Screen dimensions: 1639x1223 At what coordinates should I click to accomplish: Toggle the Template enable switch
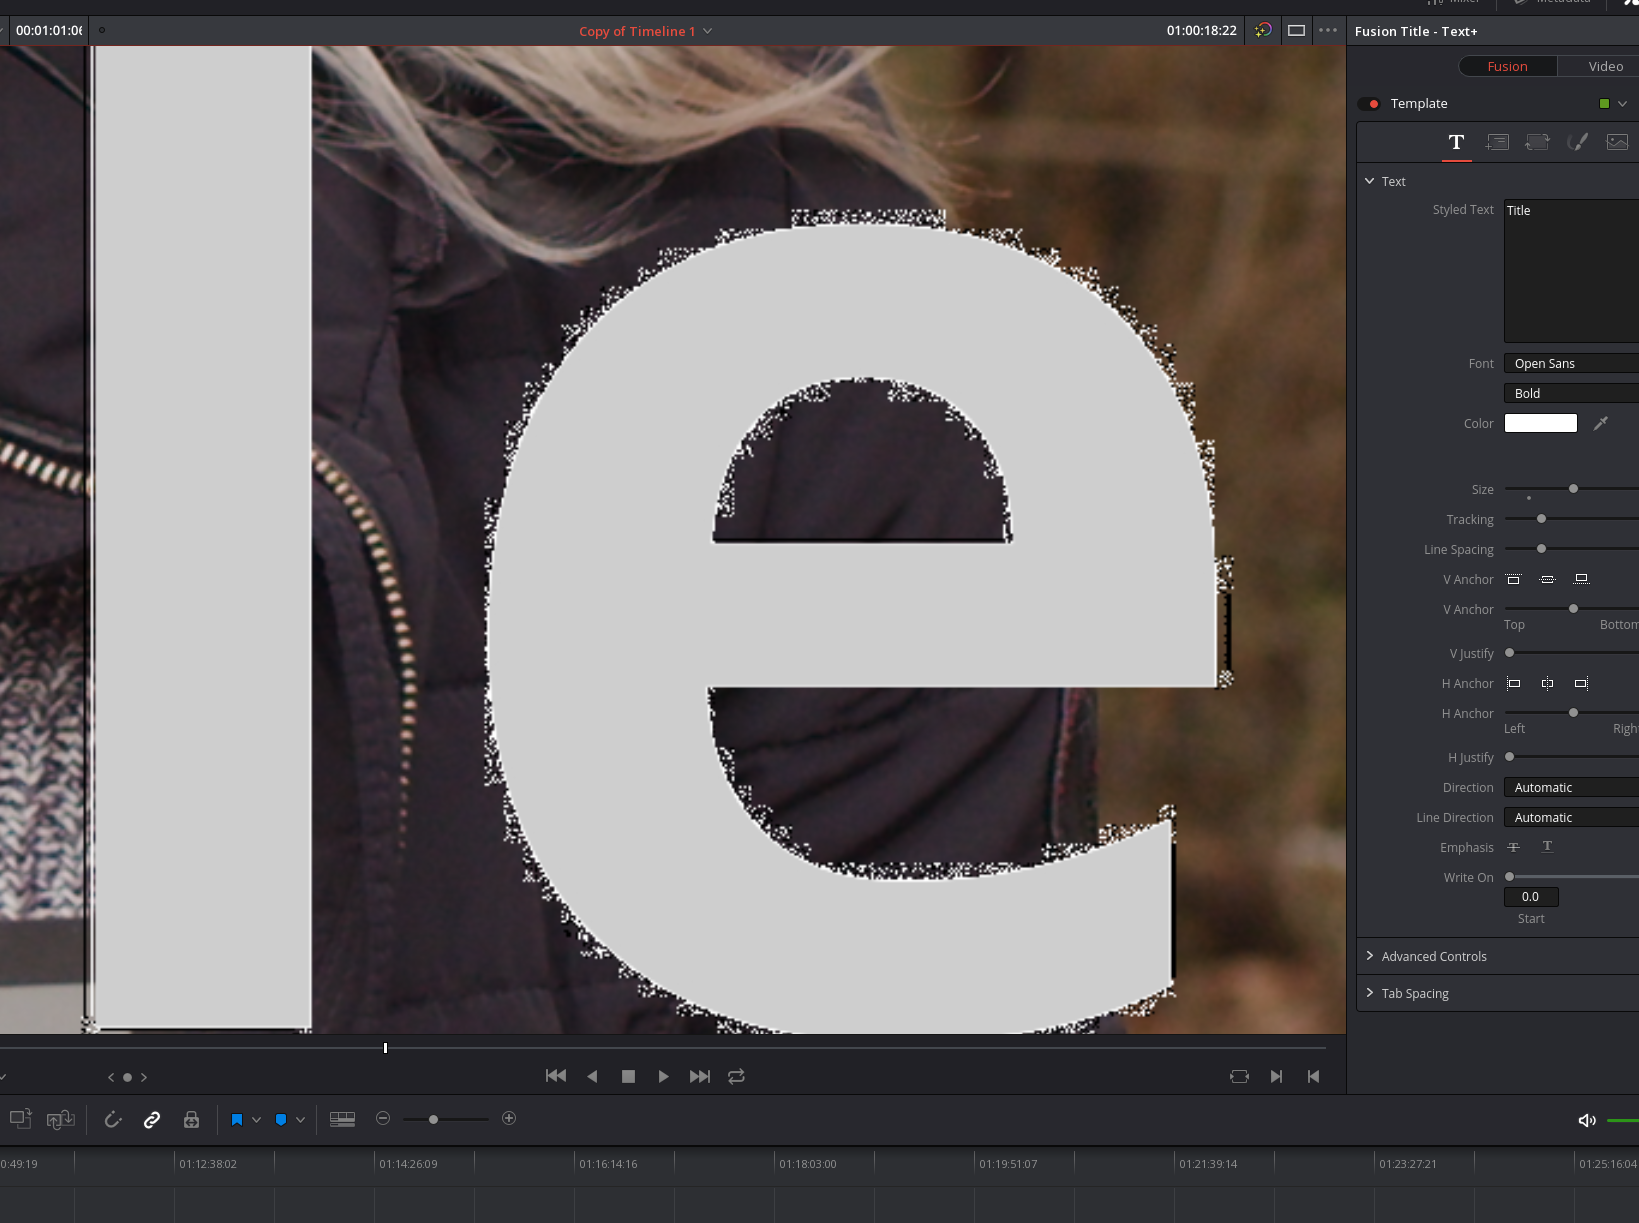pos(1369,104)
